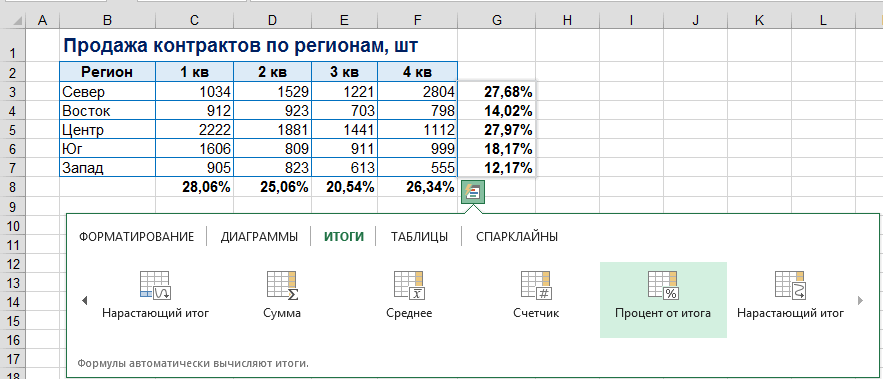Select row 2 header
883x379 pixels.
point(13,72)
